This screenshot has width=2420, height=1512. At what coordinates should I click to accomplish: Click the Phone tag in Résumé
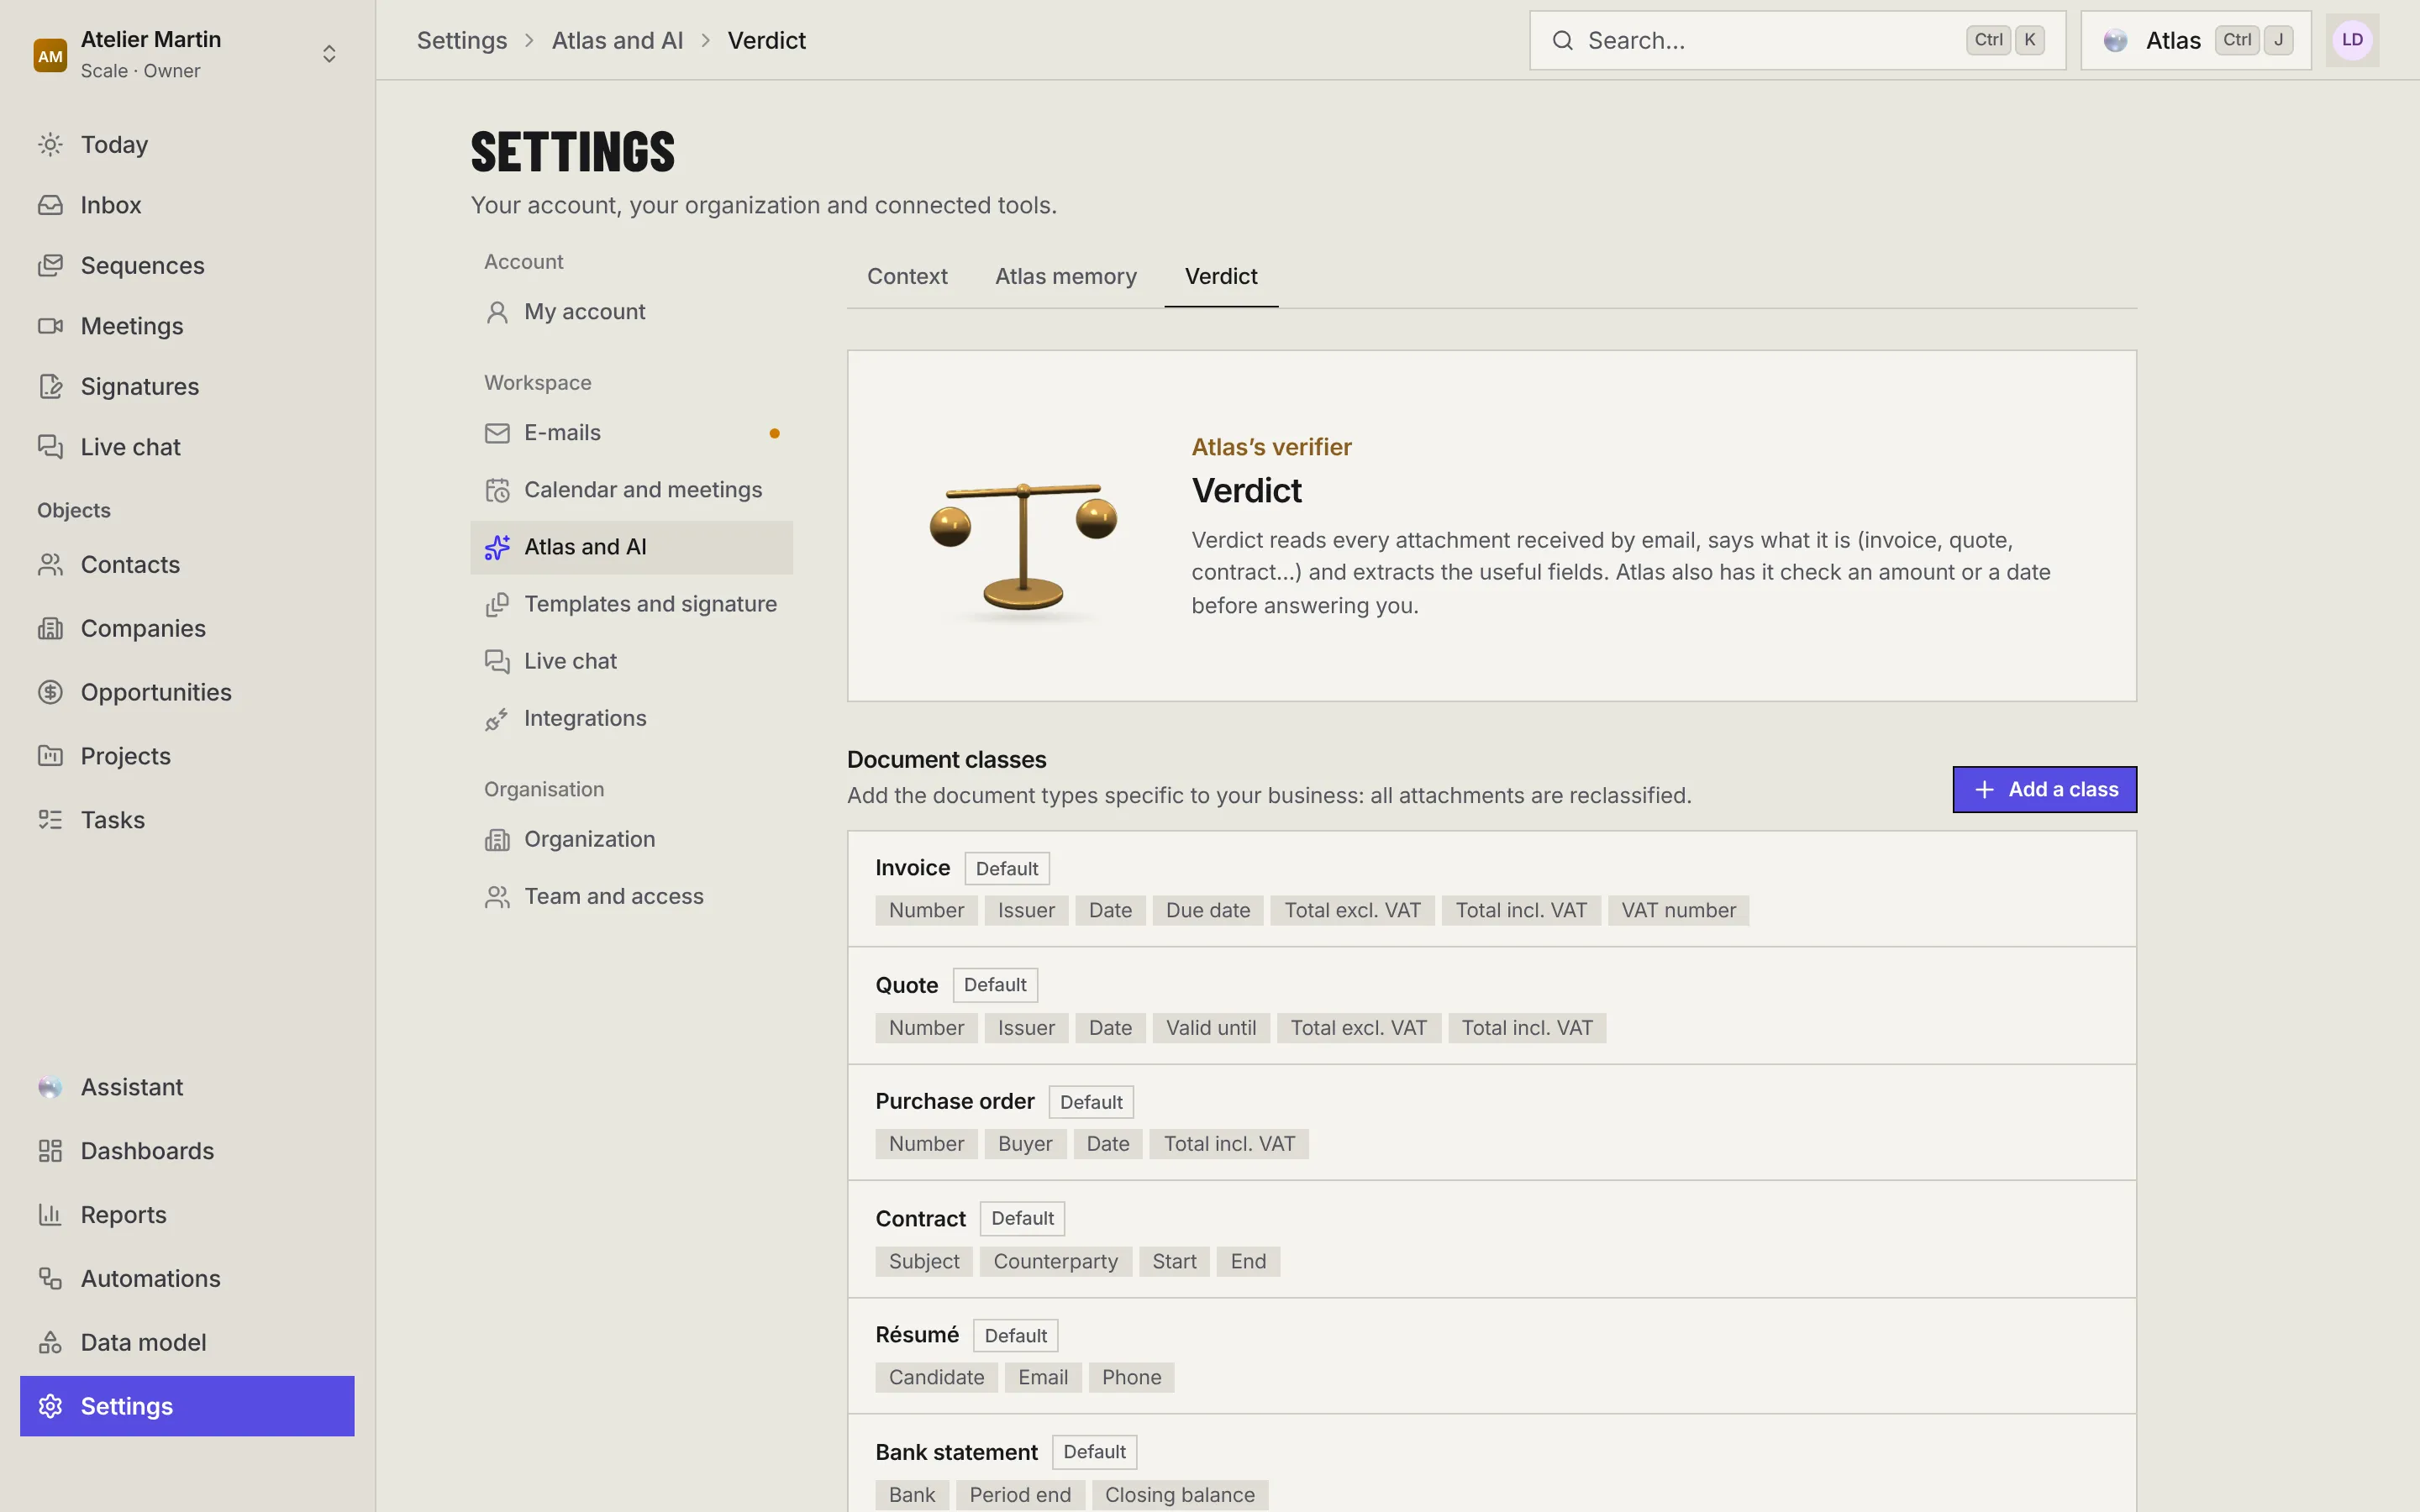1132,1378
